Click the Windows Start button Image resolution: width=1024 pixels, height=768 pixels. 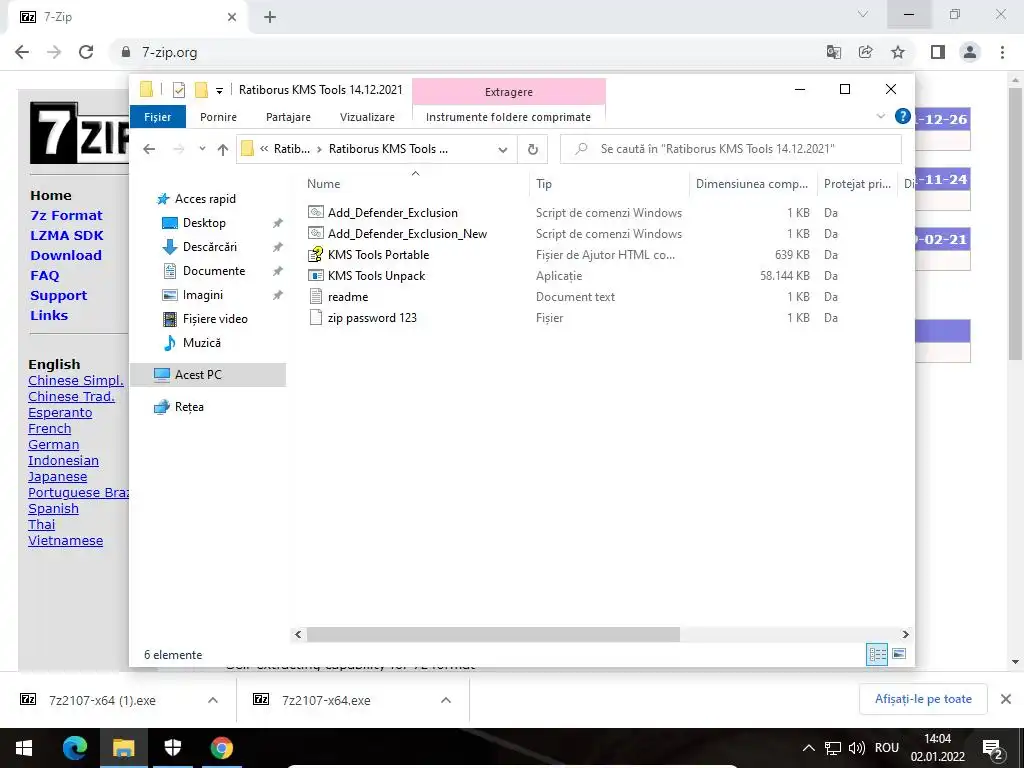coord(24,748)
